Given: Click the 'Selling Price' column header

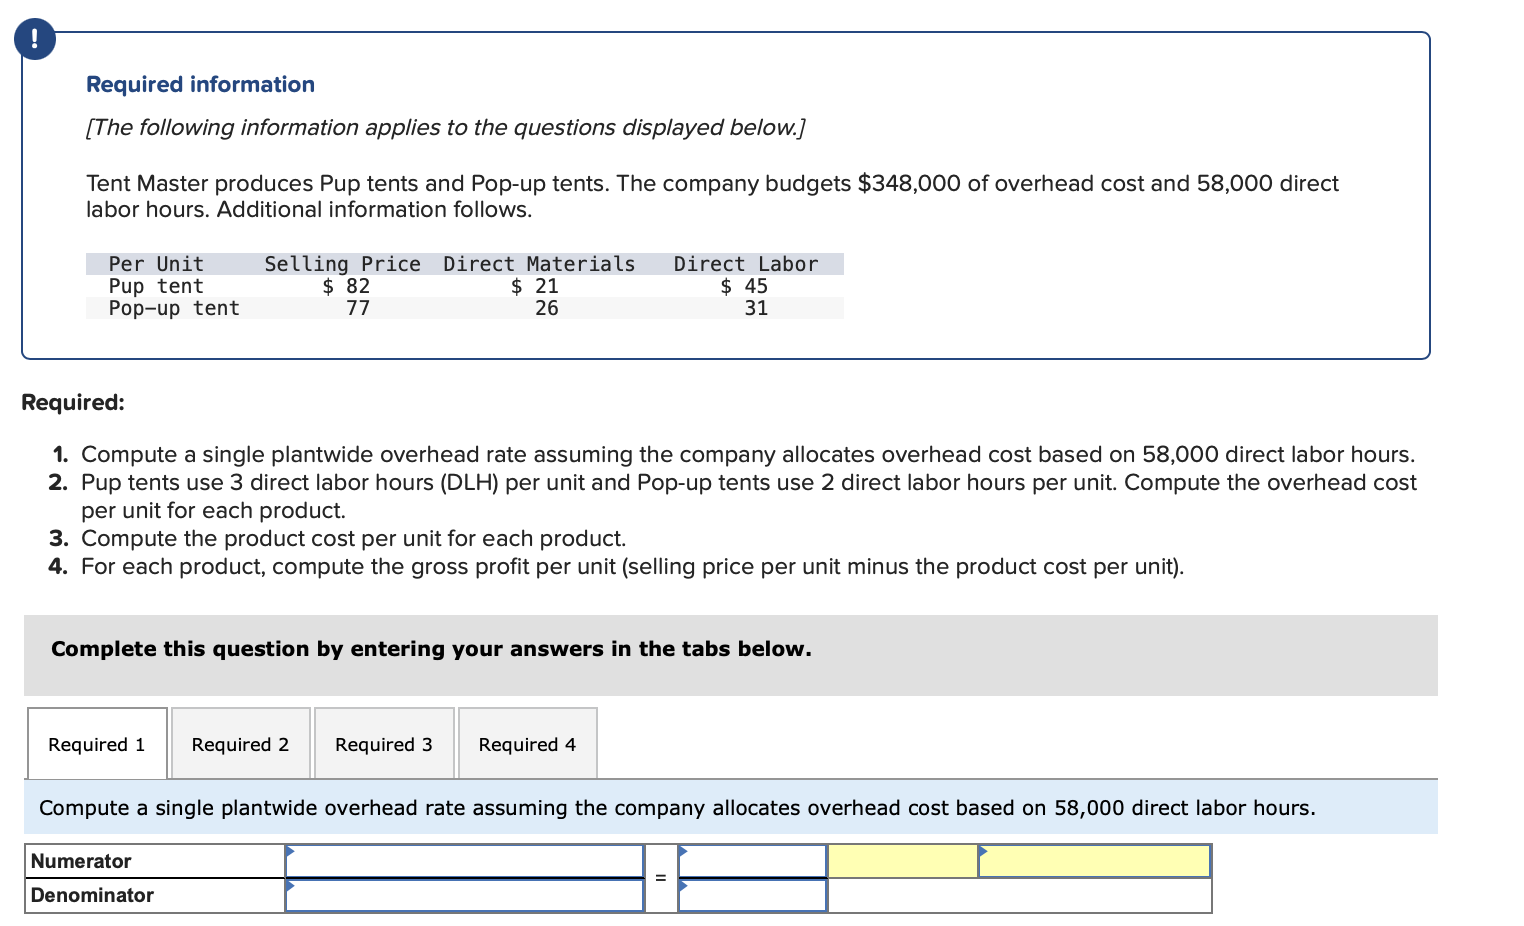Looking at the screenshot, I should (342, 264).
